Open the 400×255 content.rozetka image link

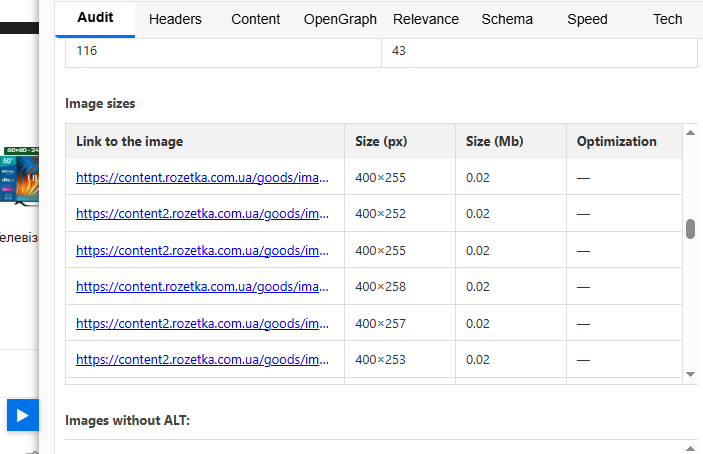tap(202, 177)
